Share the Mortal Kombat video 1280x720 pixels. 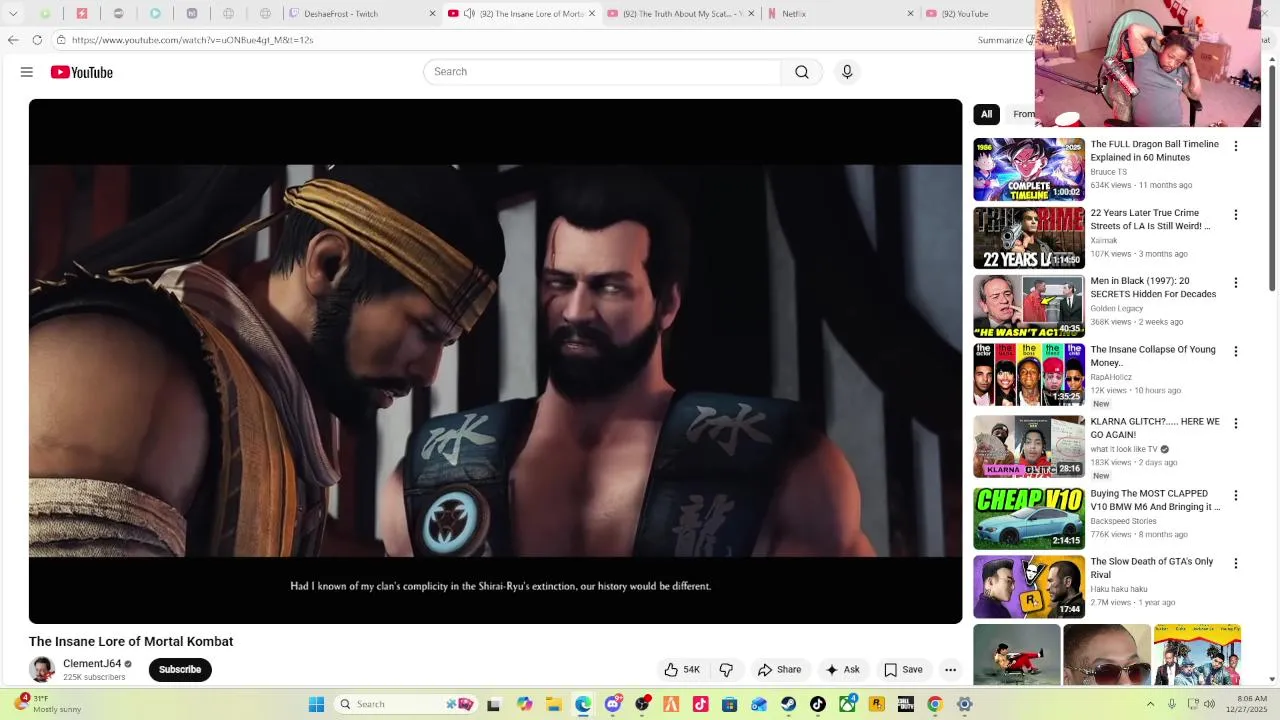tap(779, 670)
